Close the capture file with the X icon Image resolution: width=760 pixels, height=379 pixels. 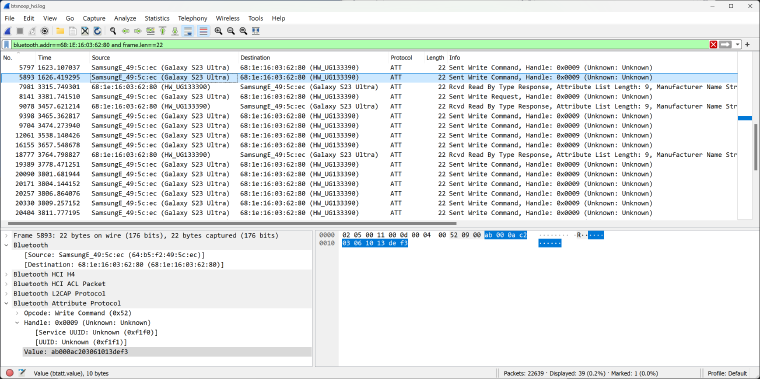coord(85,31)
